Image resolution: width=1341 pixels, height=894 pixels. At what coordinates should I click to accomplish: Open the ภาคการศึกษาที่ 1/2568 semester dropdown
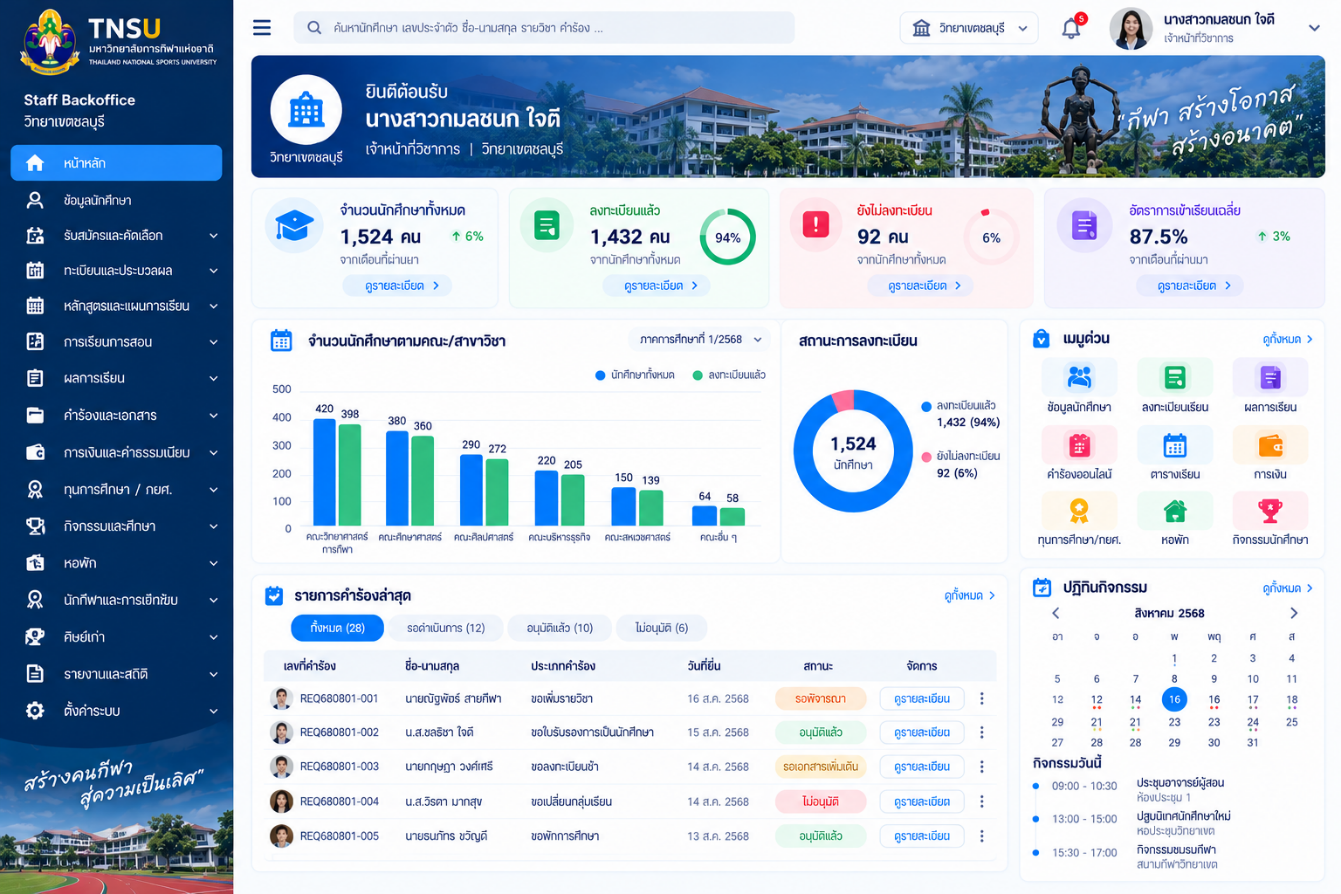pos(699,339)
